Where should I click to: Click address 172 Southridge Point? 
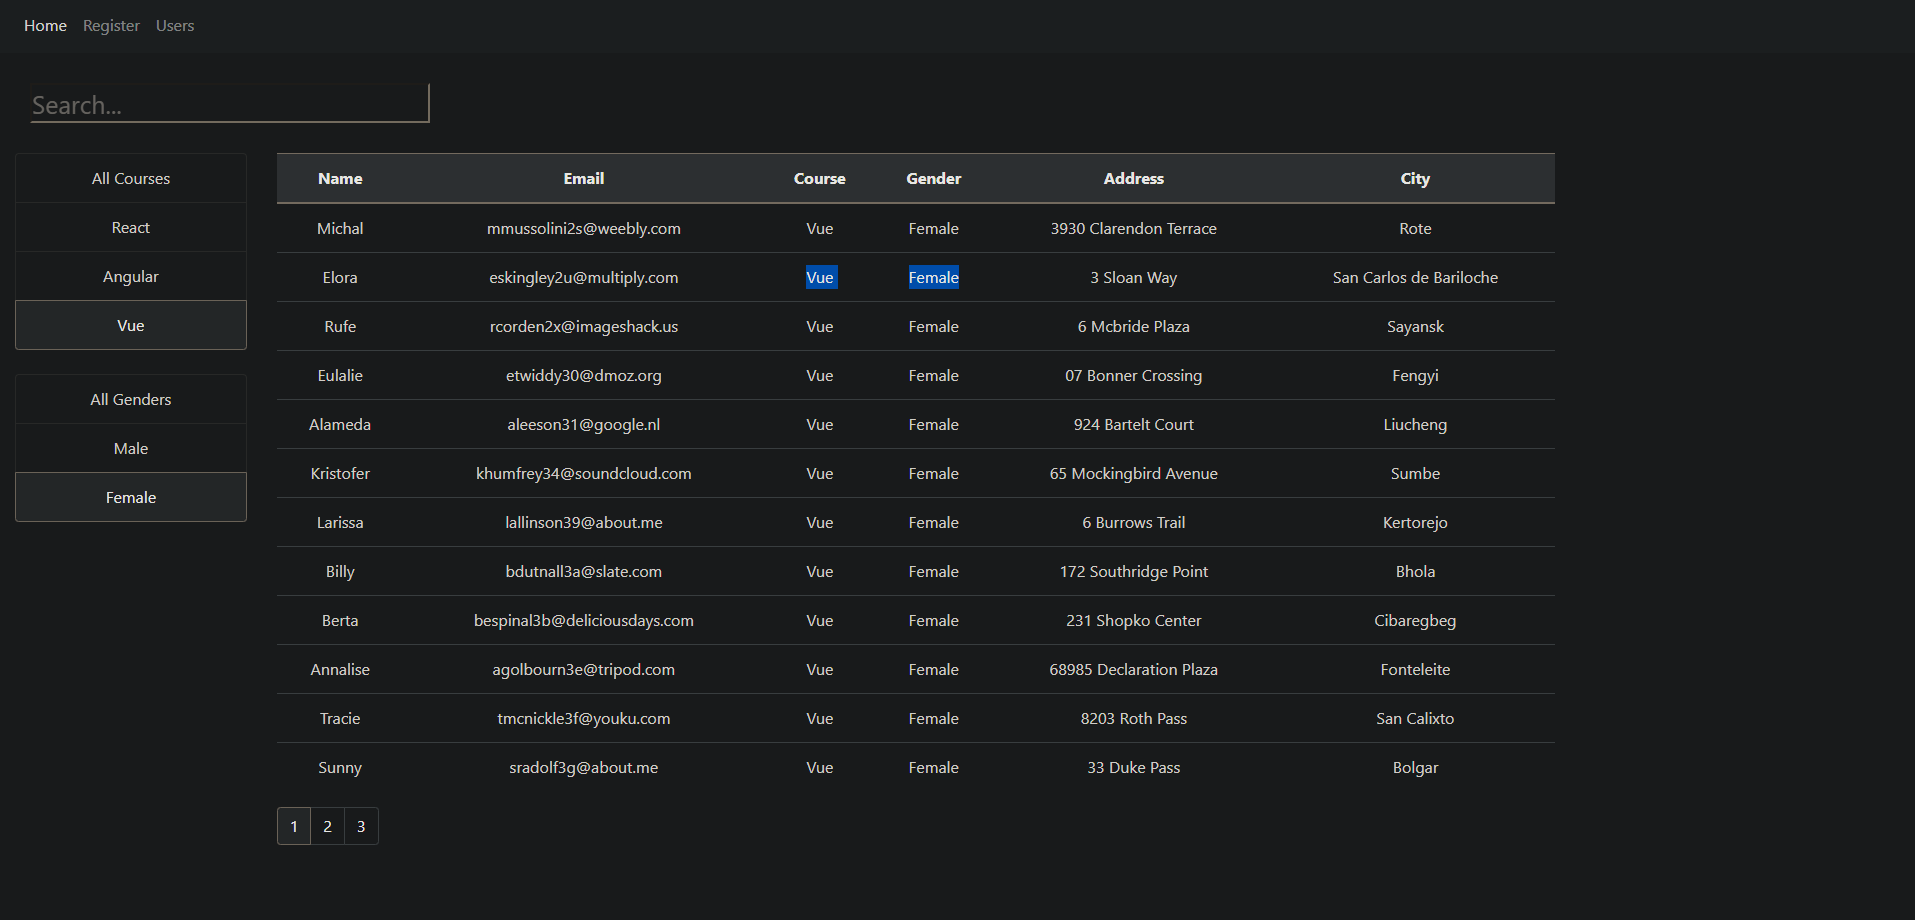click(x=1134, y=572)
